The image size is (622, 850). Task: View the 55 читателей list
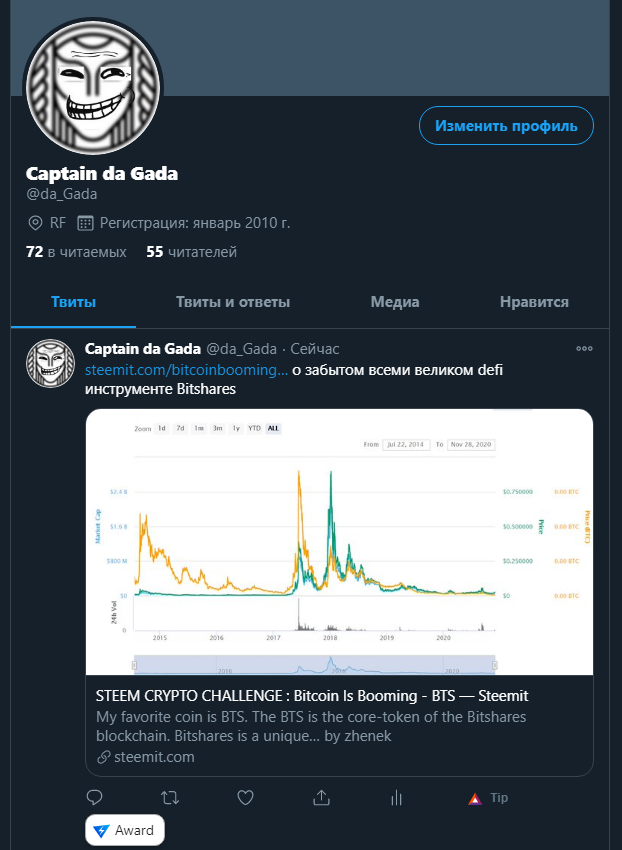(x=191, y=252)
